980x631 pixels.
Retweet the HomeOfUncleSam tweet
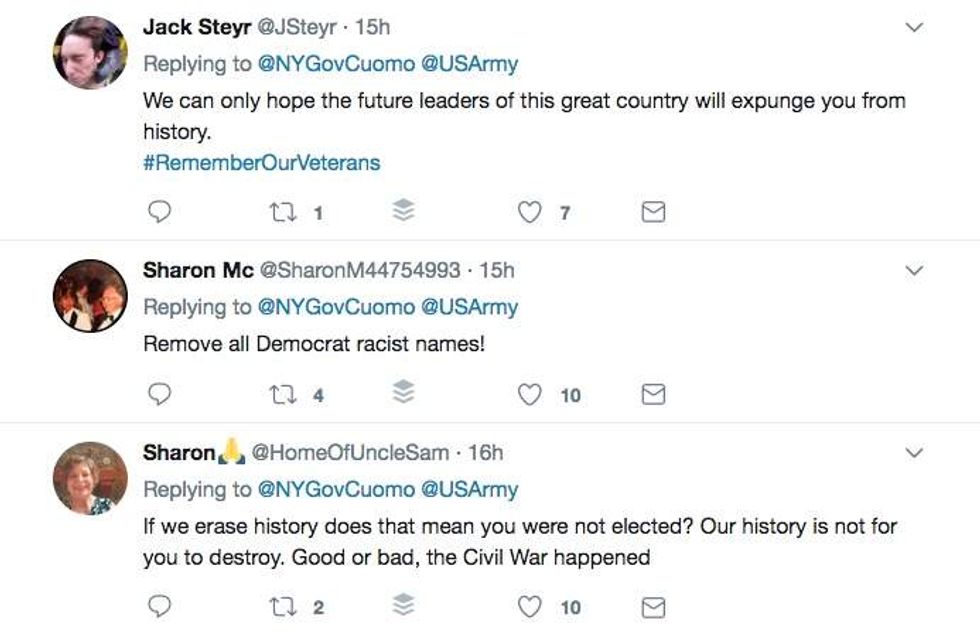tap(280, 607)
